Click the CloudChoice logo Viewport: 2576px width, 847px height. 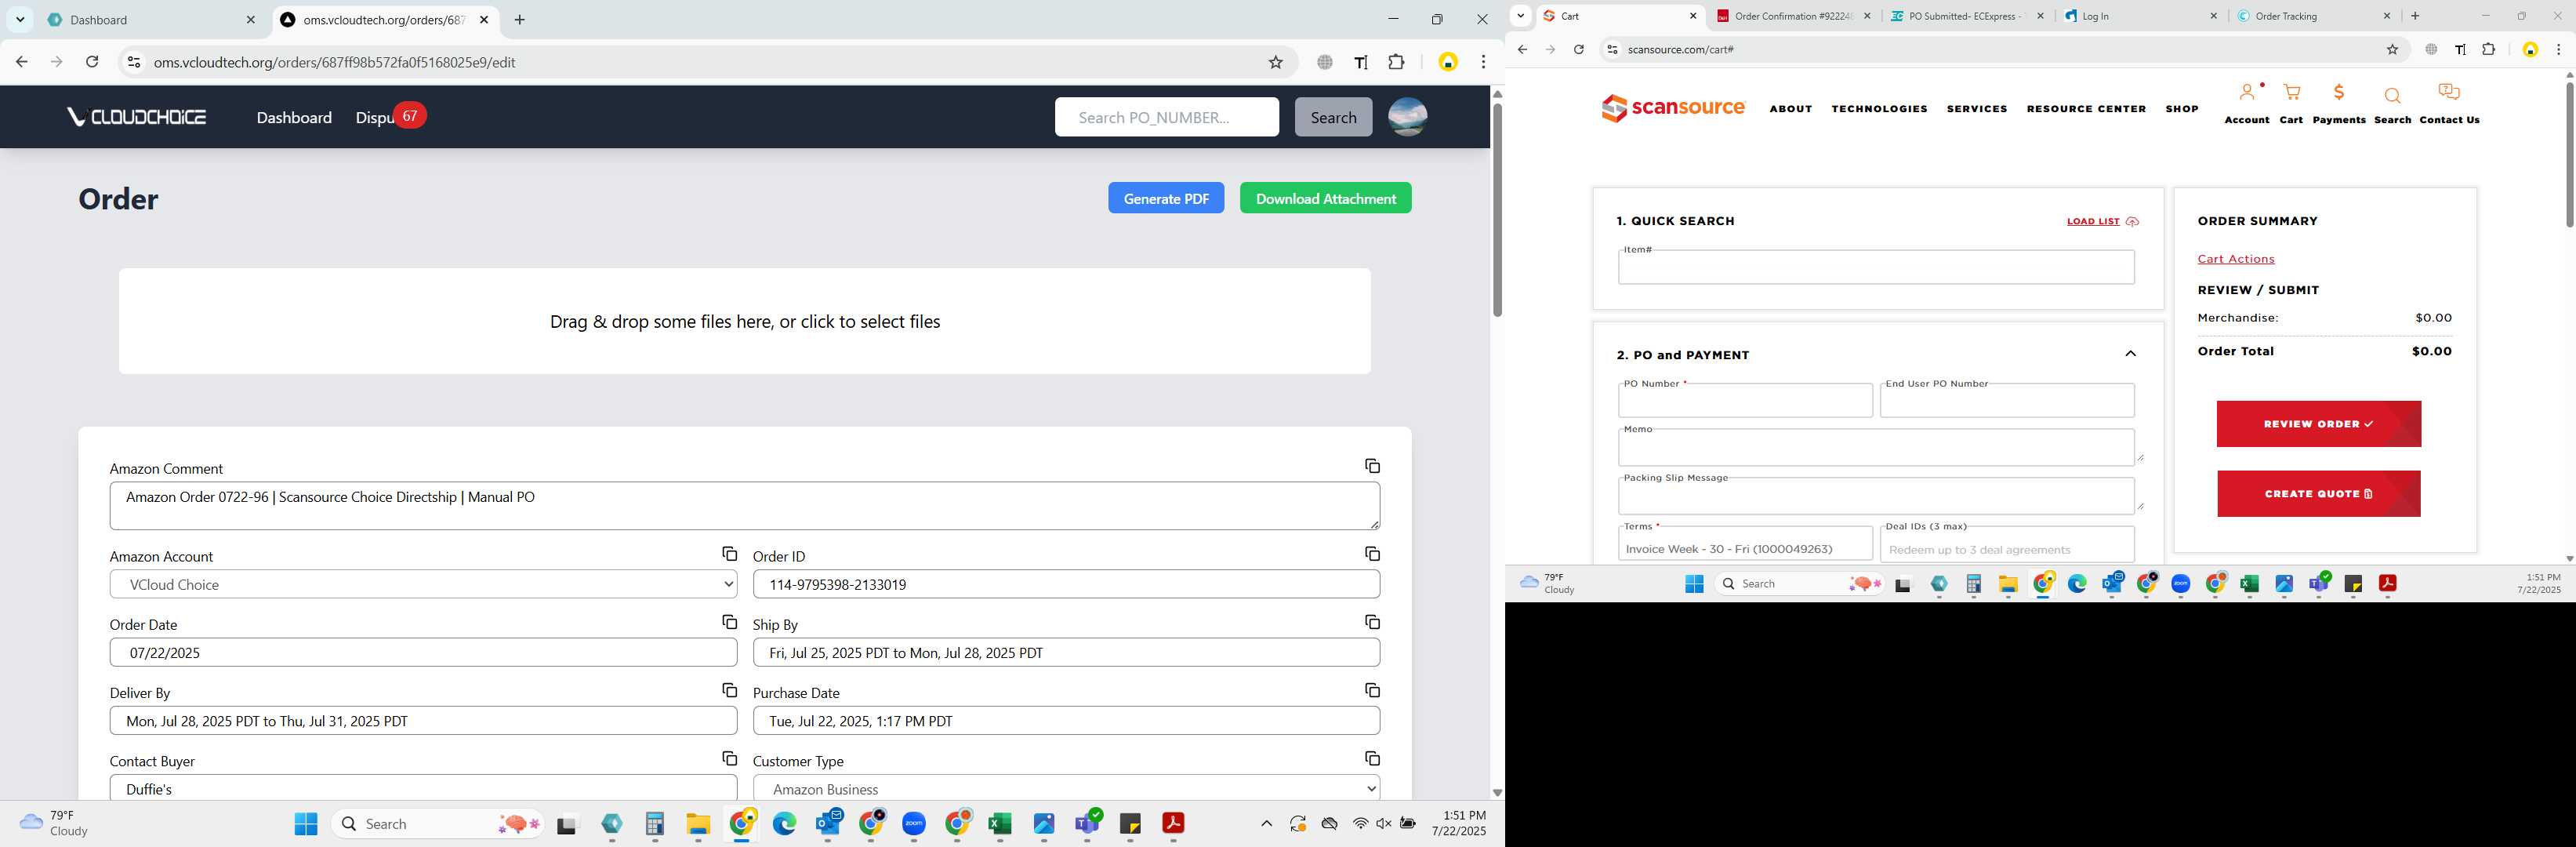137,117
